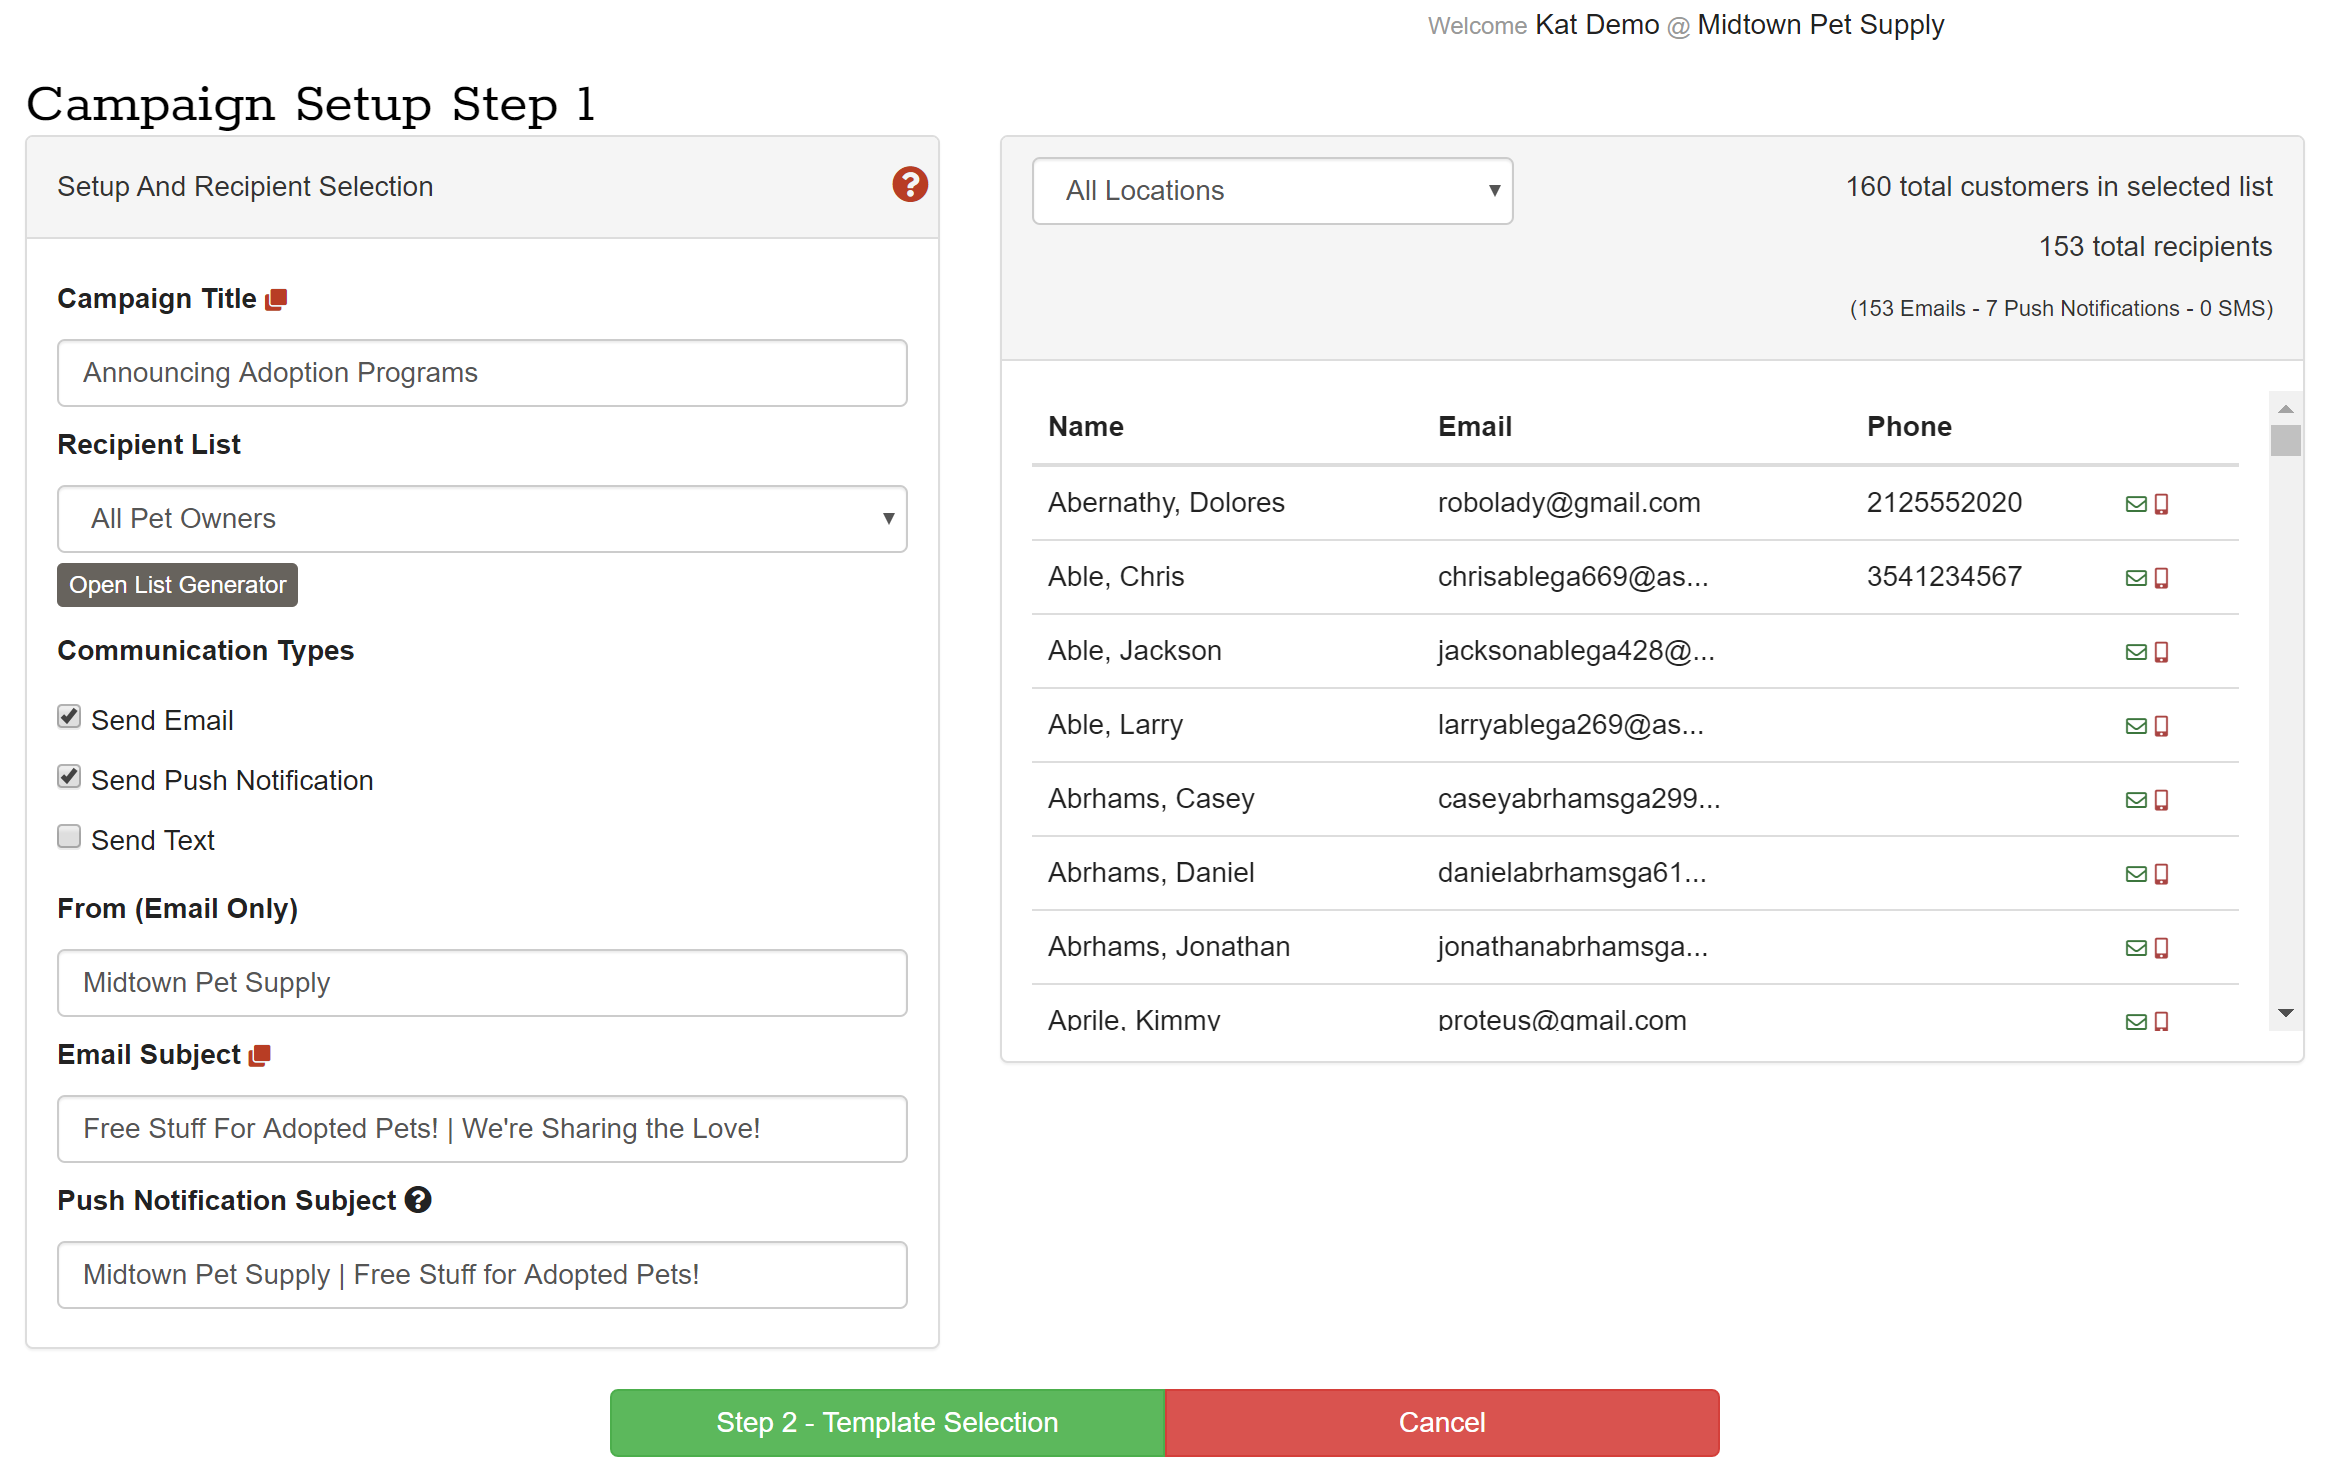Click the red help icon in Setup header
Image resolution: width=2351 pixels, height=1470 pixels.
point(909,185)
